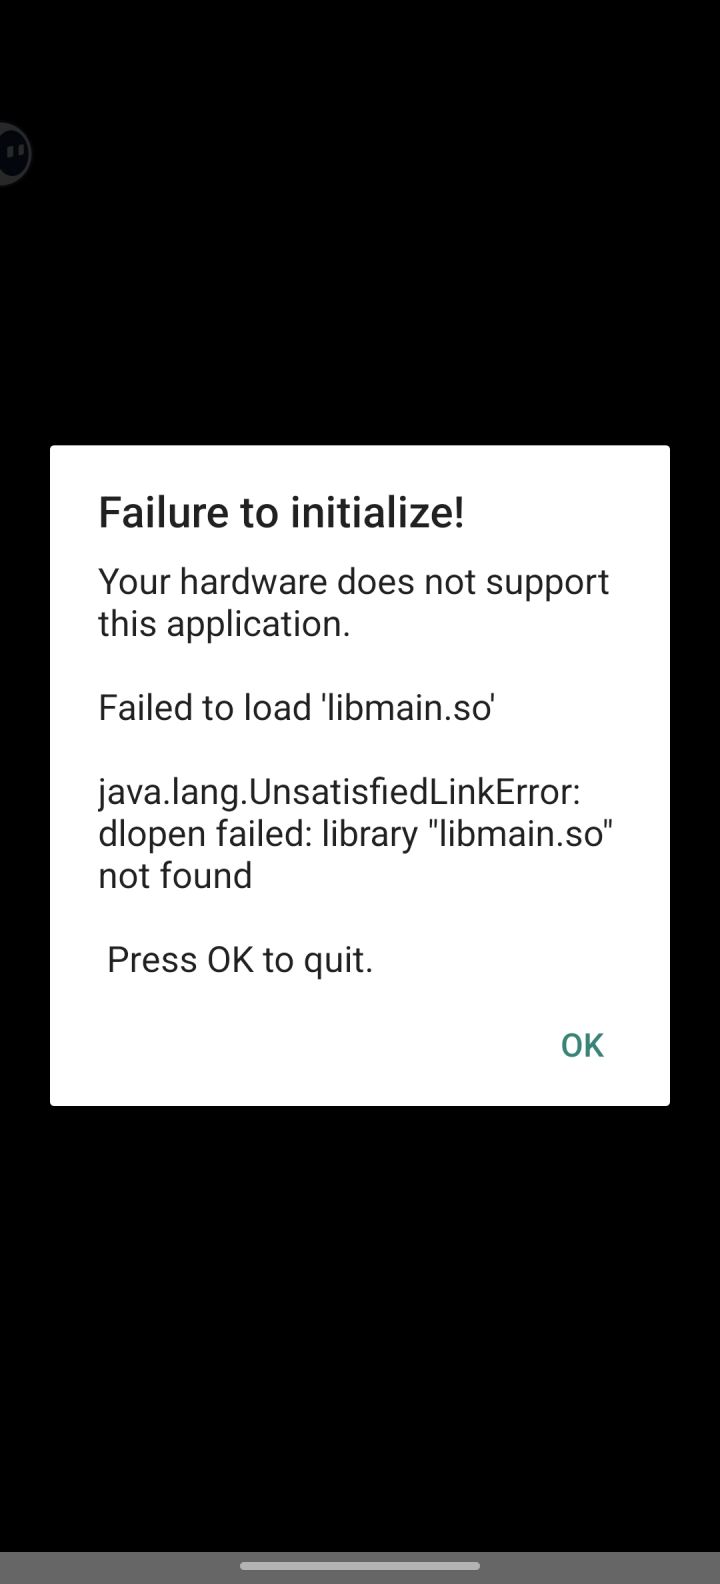The height and width of the screenshot is (1584, 720).
Task: Click the 'not found' error text
Action: pyautogui.click(x=175, y=875)
